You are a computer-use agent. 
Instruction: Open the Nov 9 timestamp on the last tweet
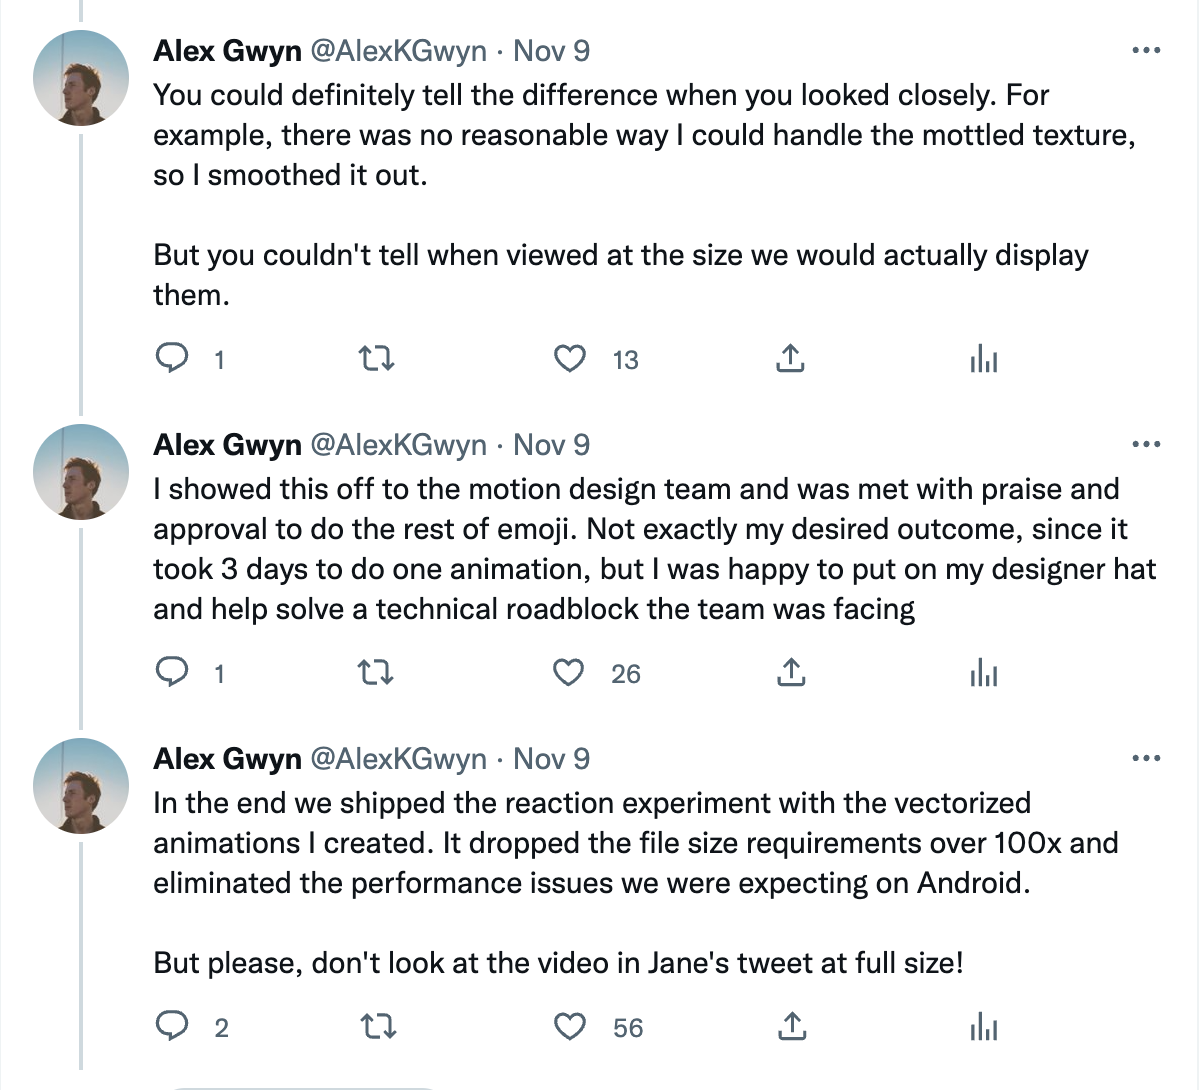(x=551, y=759)
